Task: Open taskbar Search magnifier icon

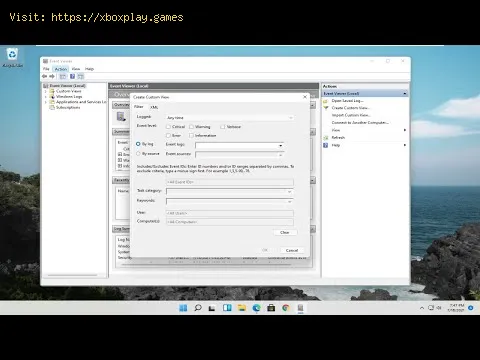Action: click(x=198, y=308)
